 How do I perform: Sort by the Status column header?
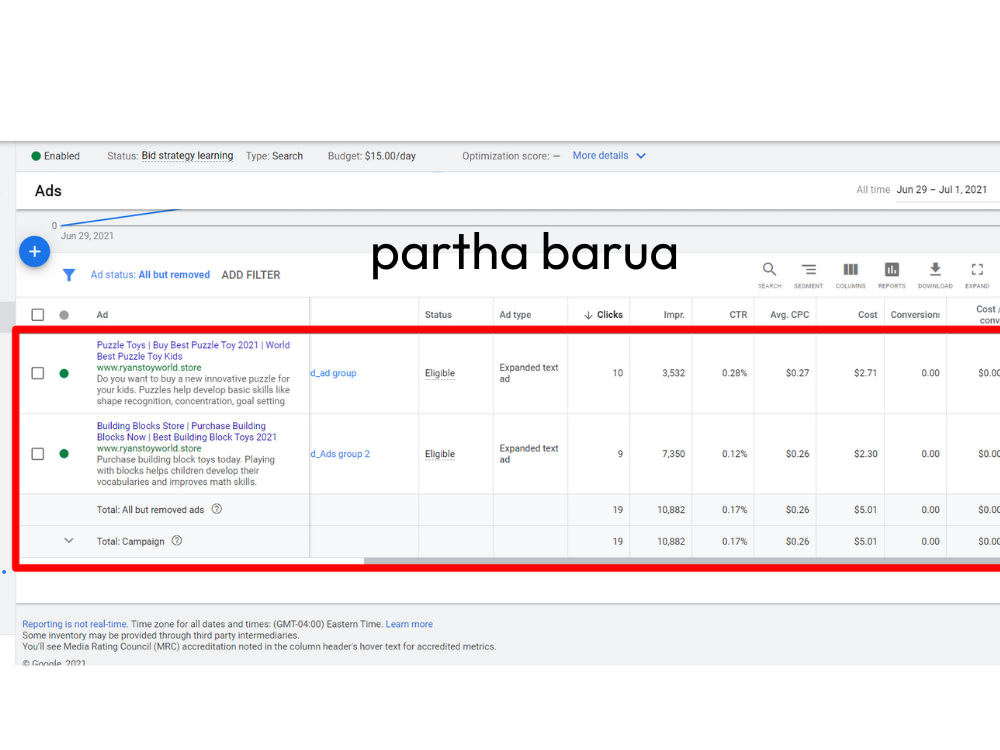[x=438, y=314]
